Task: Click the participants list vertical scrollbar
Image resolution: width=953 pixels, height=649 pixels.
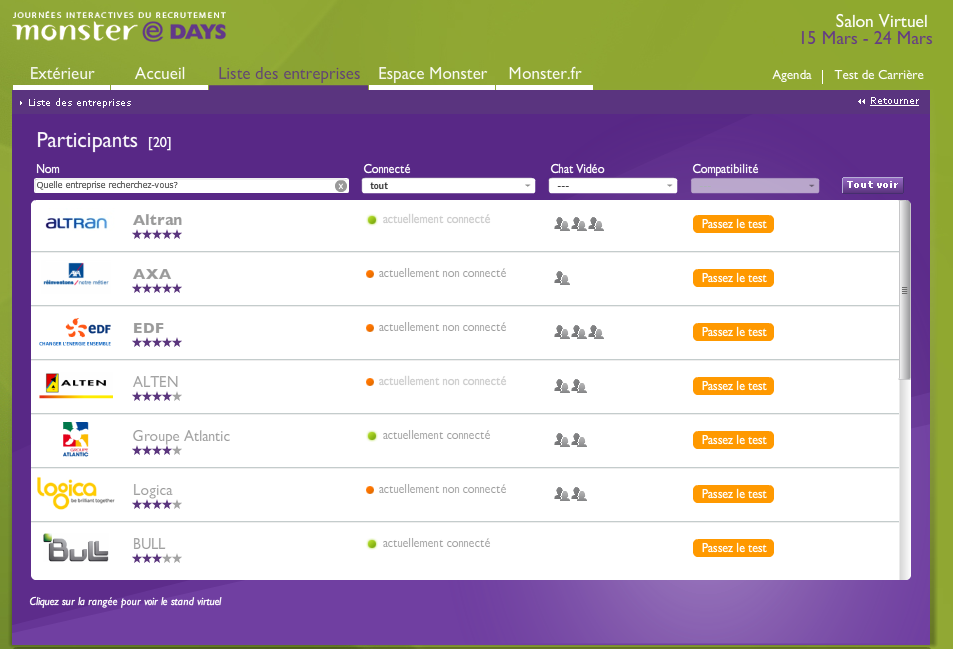Action: point(904,290)
